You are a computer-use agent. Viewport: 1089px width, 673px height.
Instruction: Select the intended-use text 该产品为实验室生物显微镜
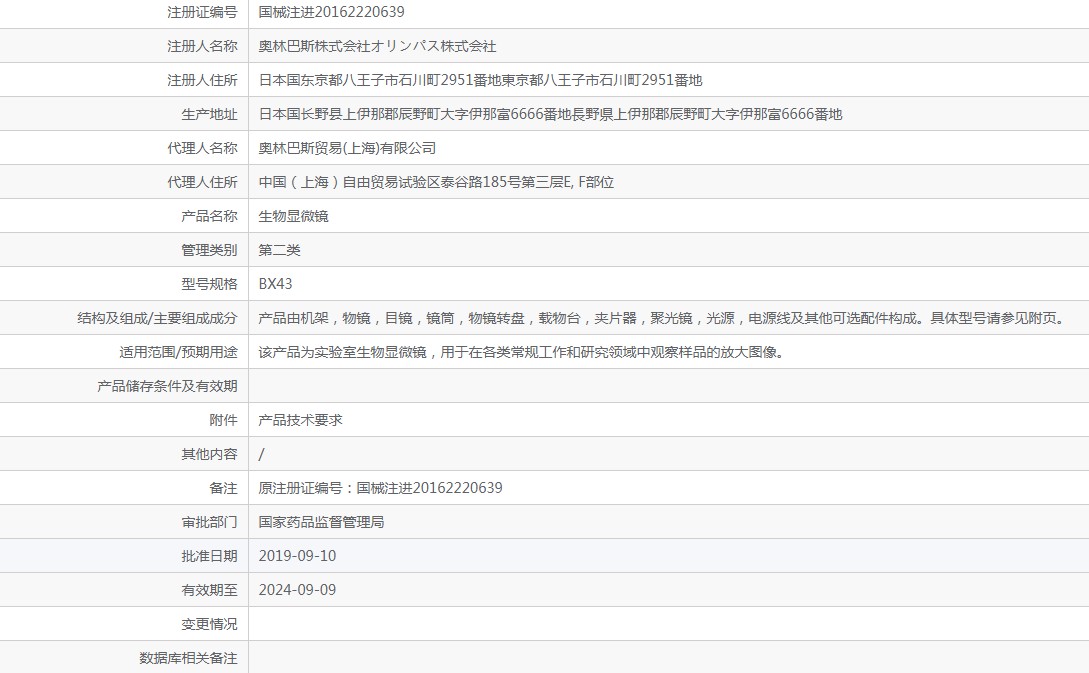[522, 352]
